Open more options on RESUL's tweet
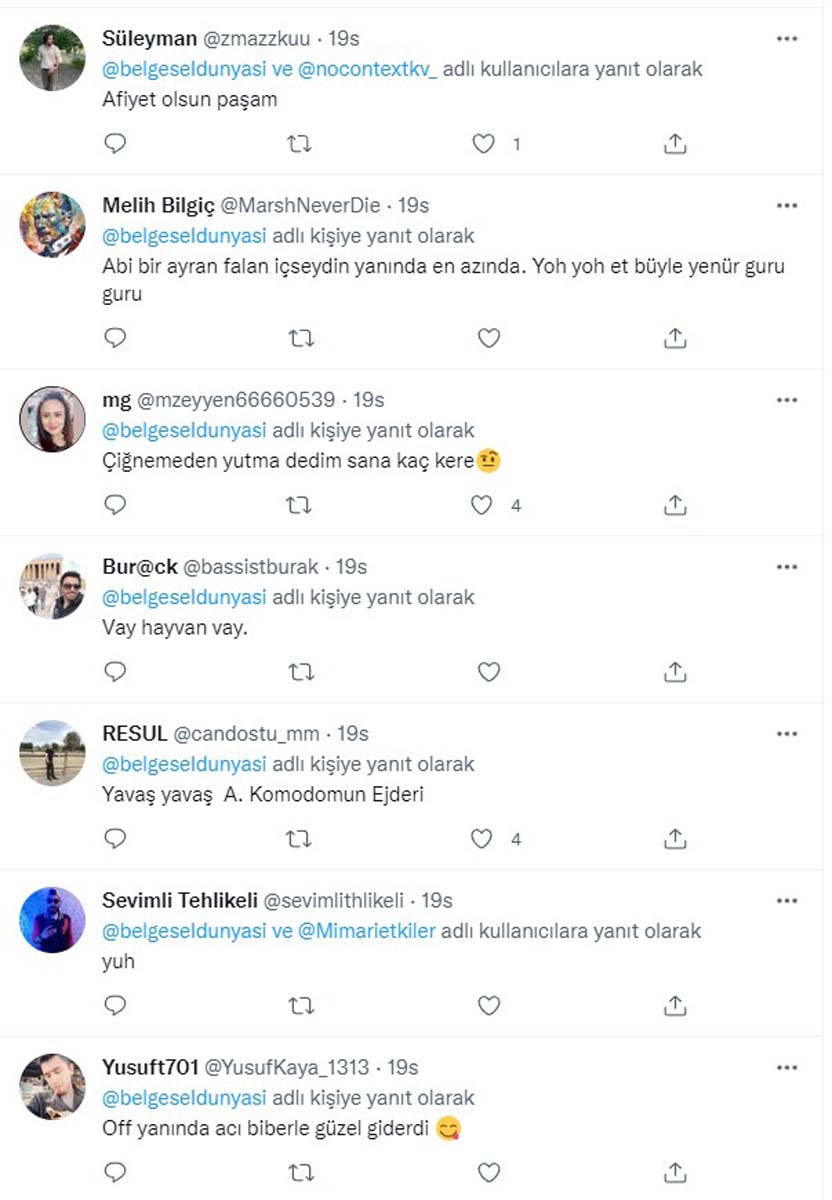 pyautogui.click(x=787, y=732)
